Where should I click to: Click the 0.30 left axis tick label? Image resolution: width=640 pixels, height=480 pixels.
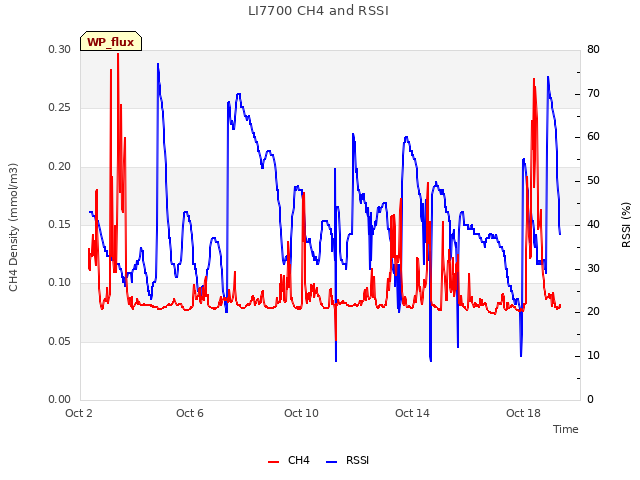60,49
